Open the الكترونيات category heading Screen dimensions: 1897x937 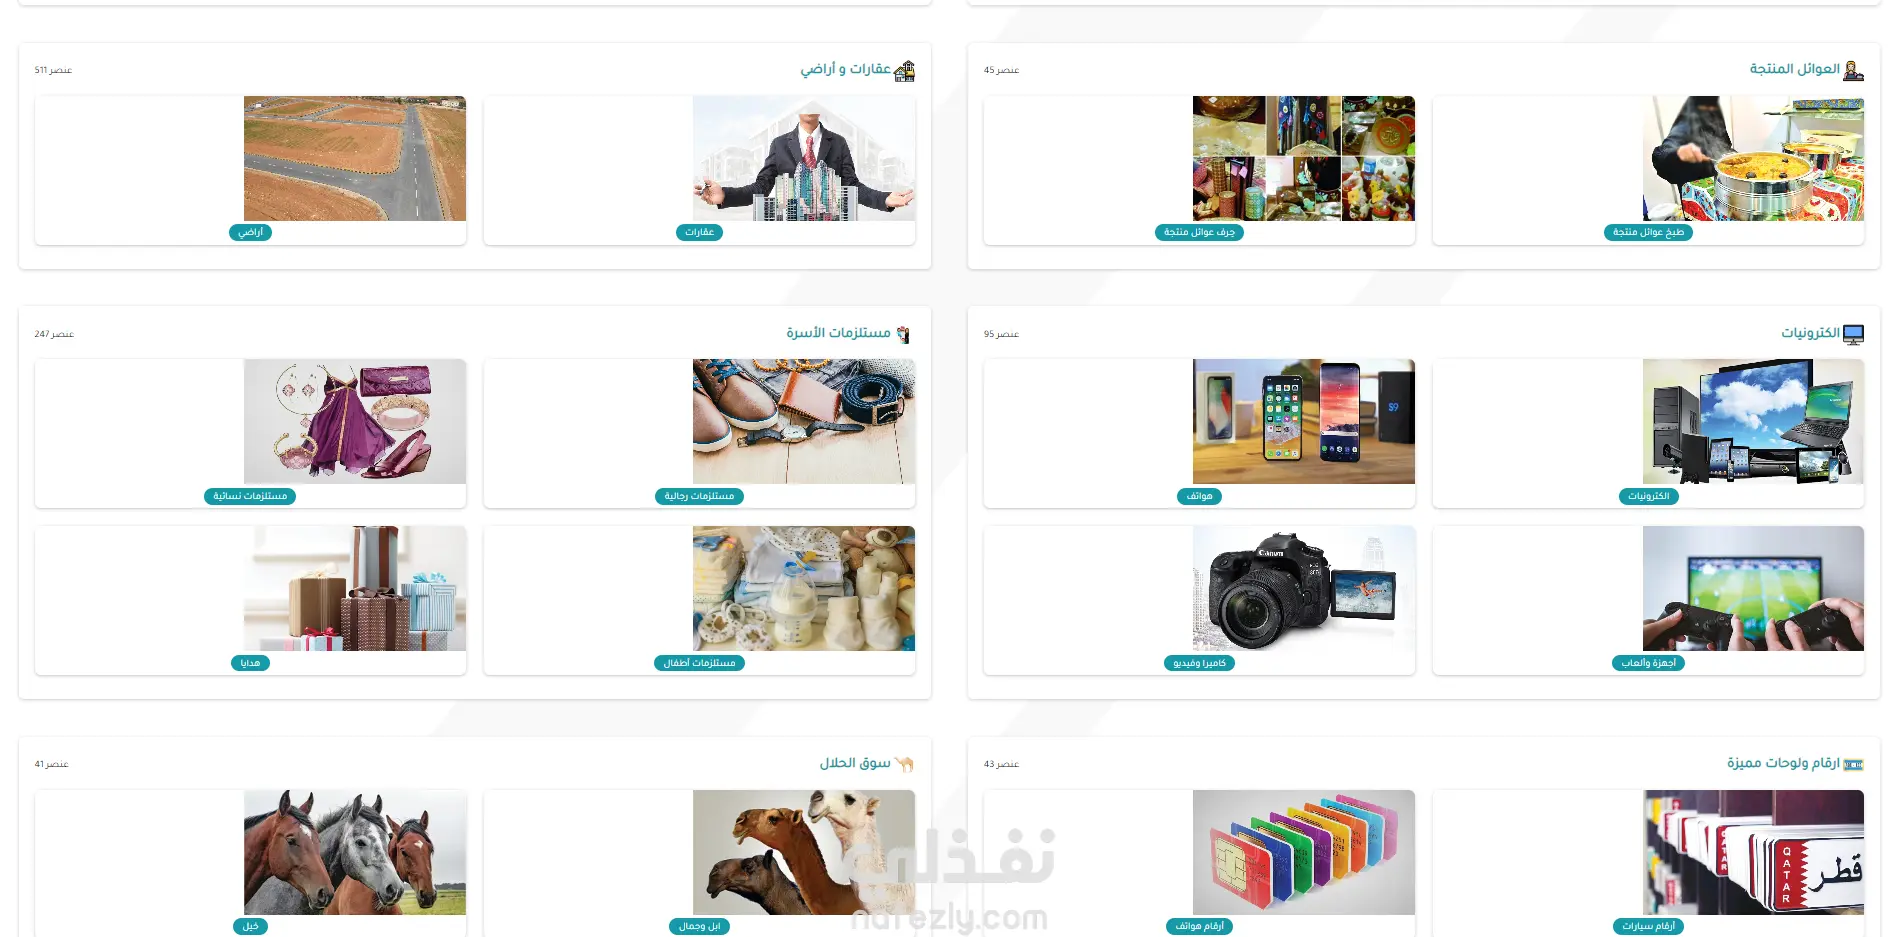point(1810,333)
